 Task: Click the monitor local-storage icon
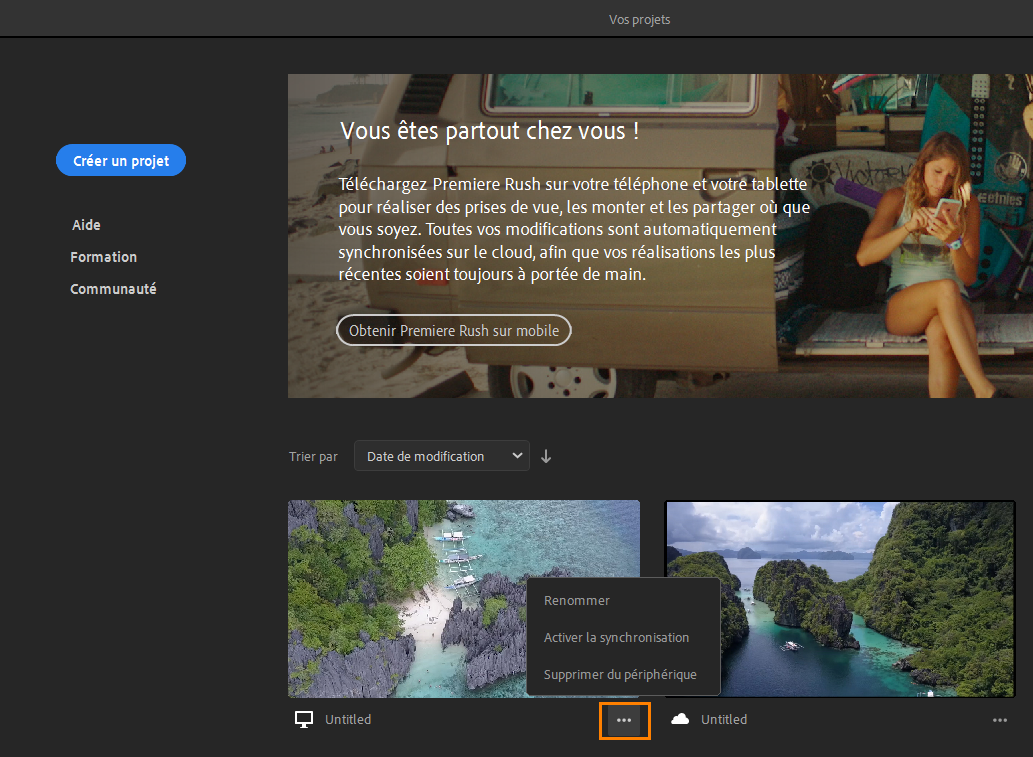304,719
